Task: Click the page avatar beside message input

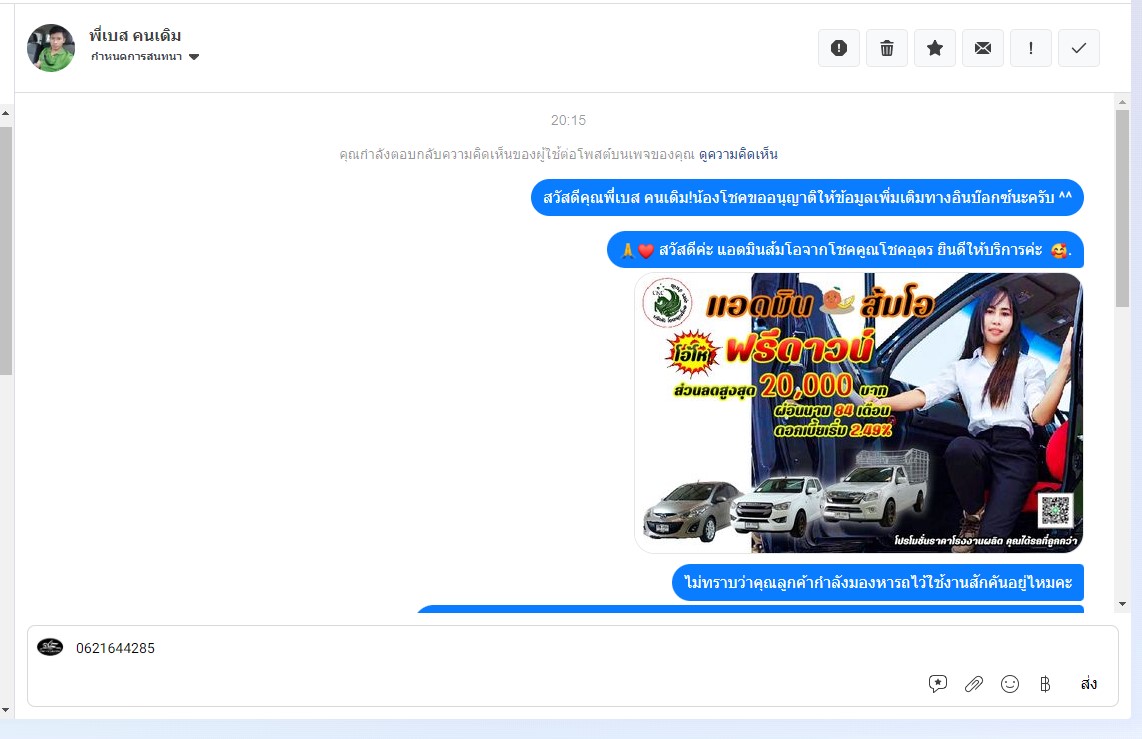Action: point(50,647)
